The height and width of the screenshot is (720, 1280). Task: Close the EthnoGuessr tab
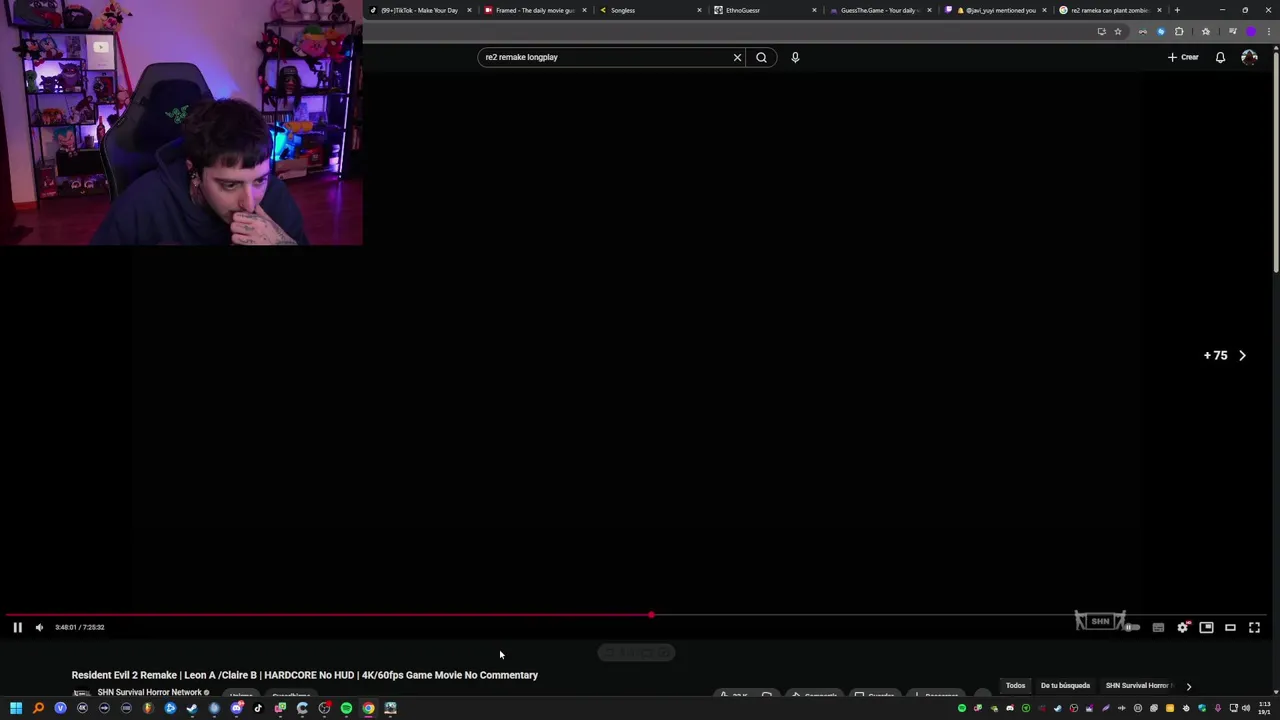814,10
